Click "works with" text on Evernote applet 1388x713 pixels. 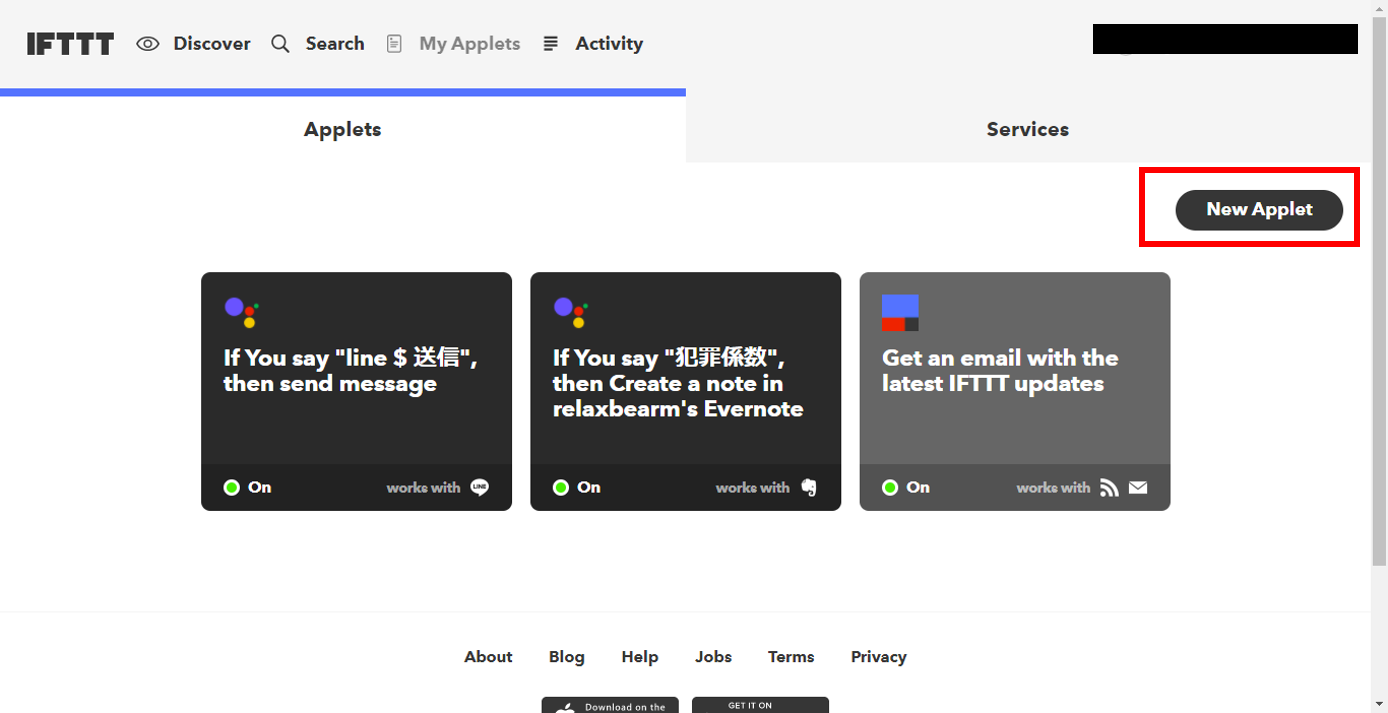point(752,488)
